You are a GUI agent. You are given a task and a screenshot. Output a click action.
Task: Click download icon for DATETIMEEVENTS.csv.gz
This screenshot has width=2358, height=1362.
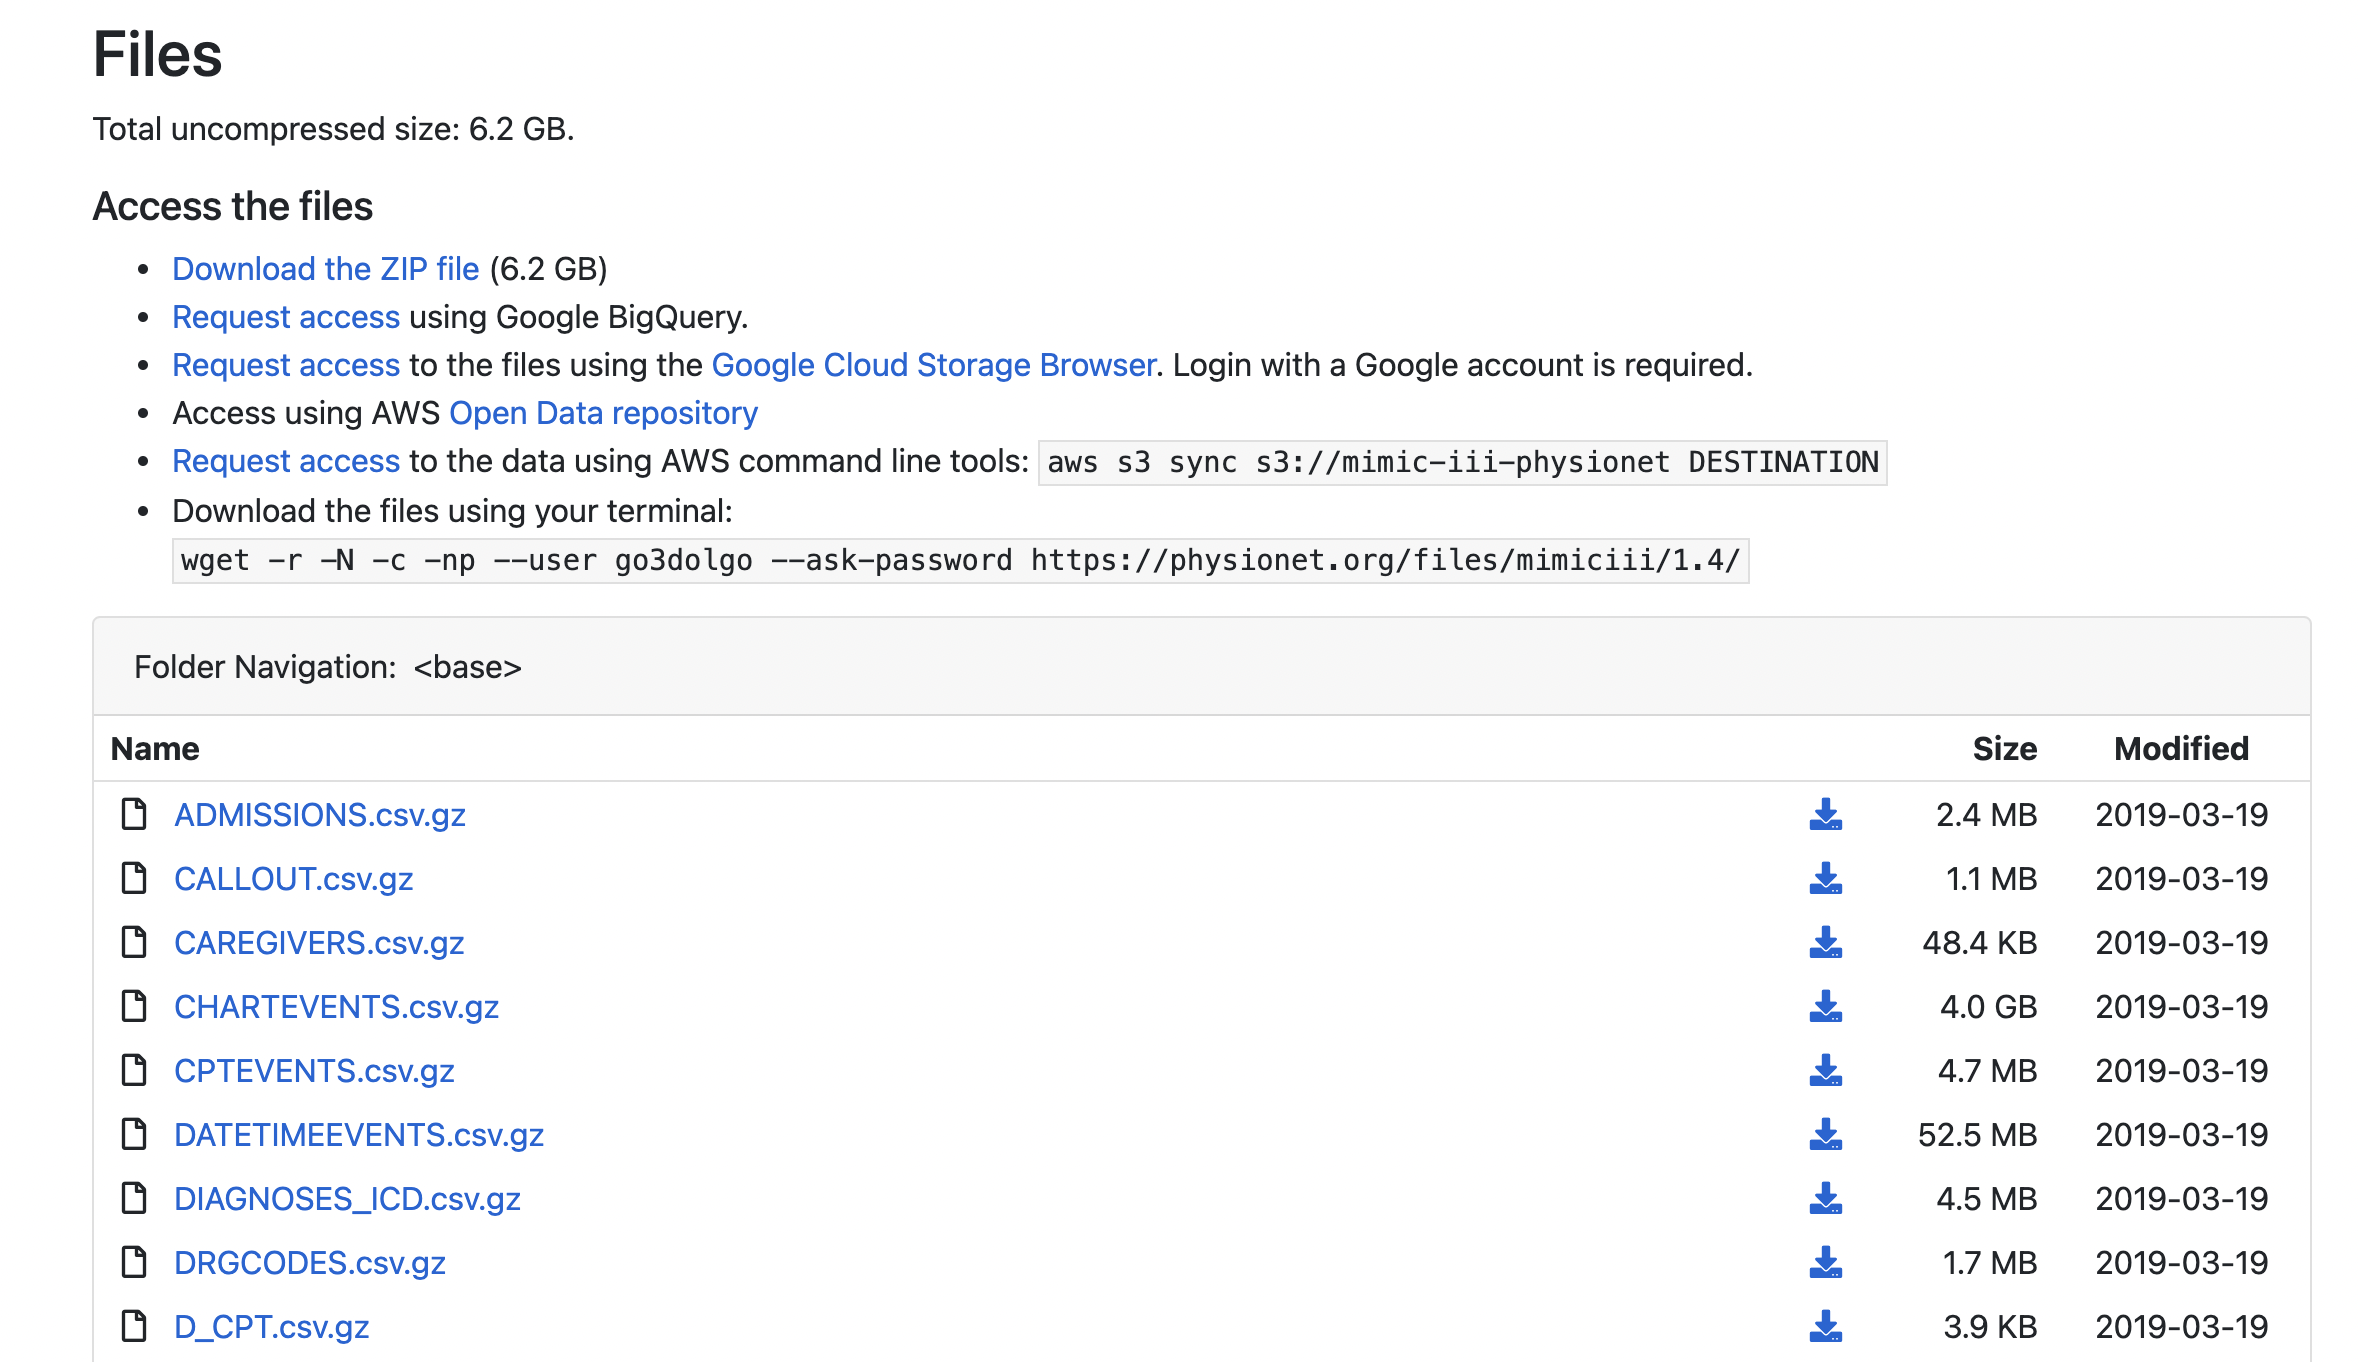[x=1825, y=1135]
